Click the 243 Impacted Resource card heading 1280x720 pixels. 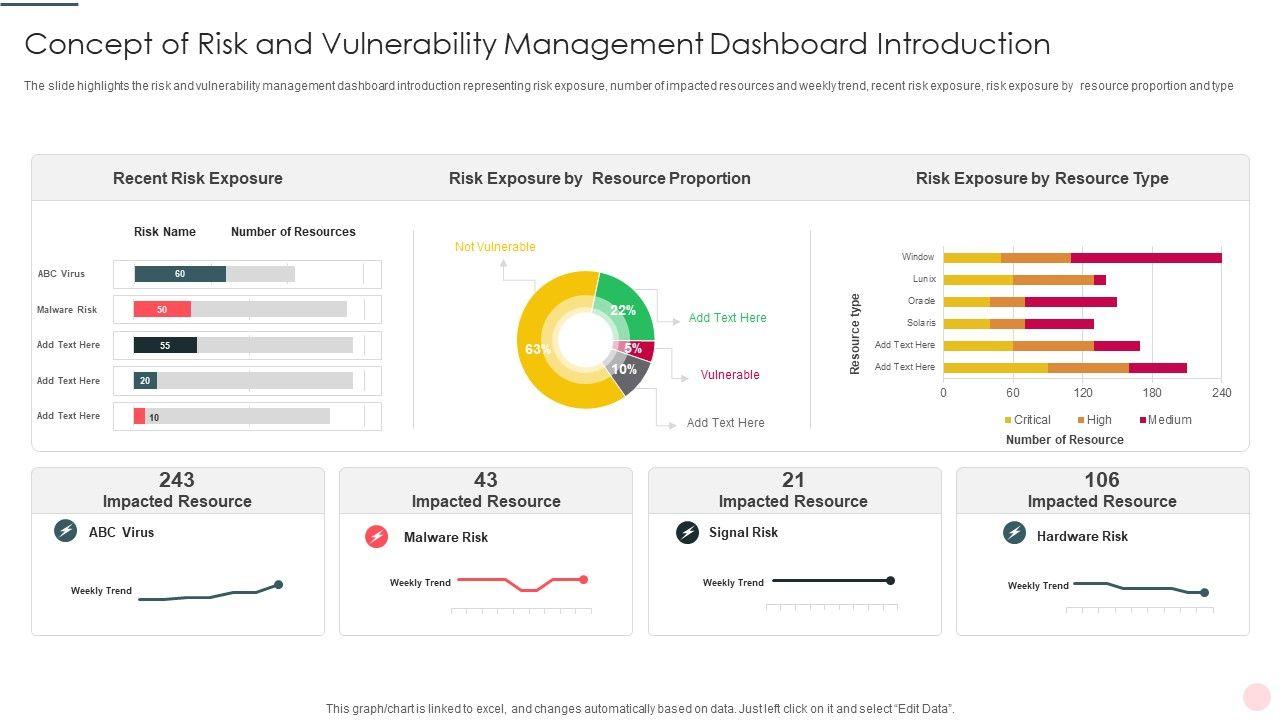coord(177,490)
